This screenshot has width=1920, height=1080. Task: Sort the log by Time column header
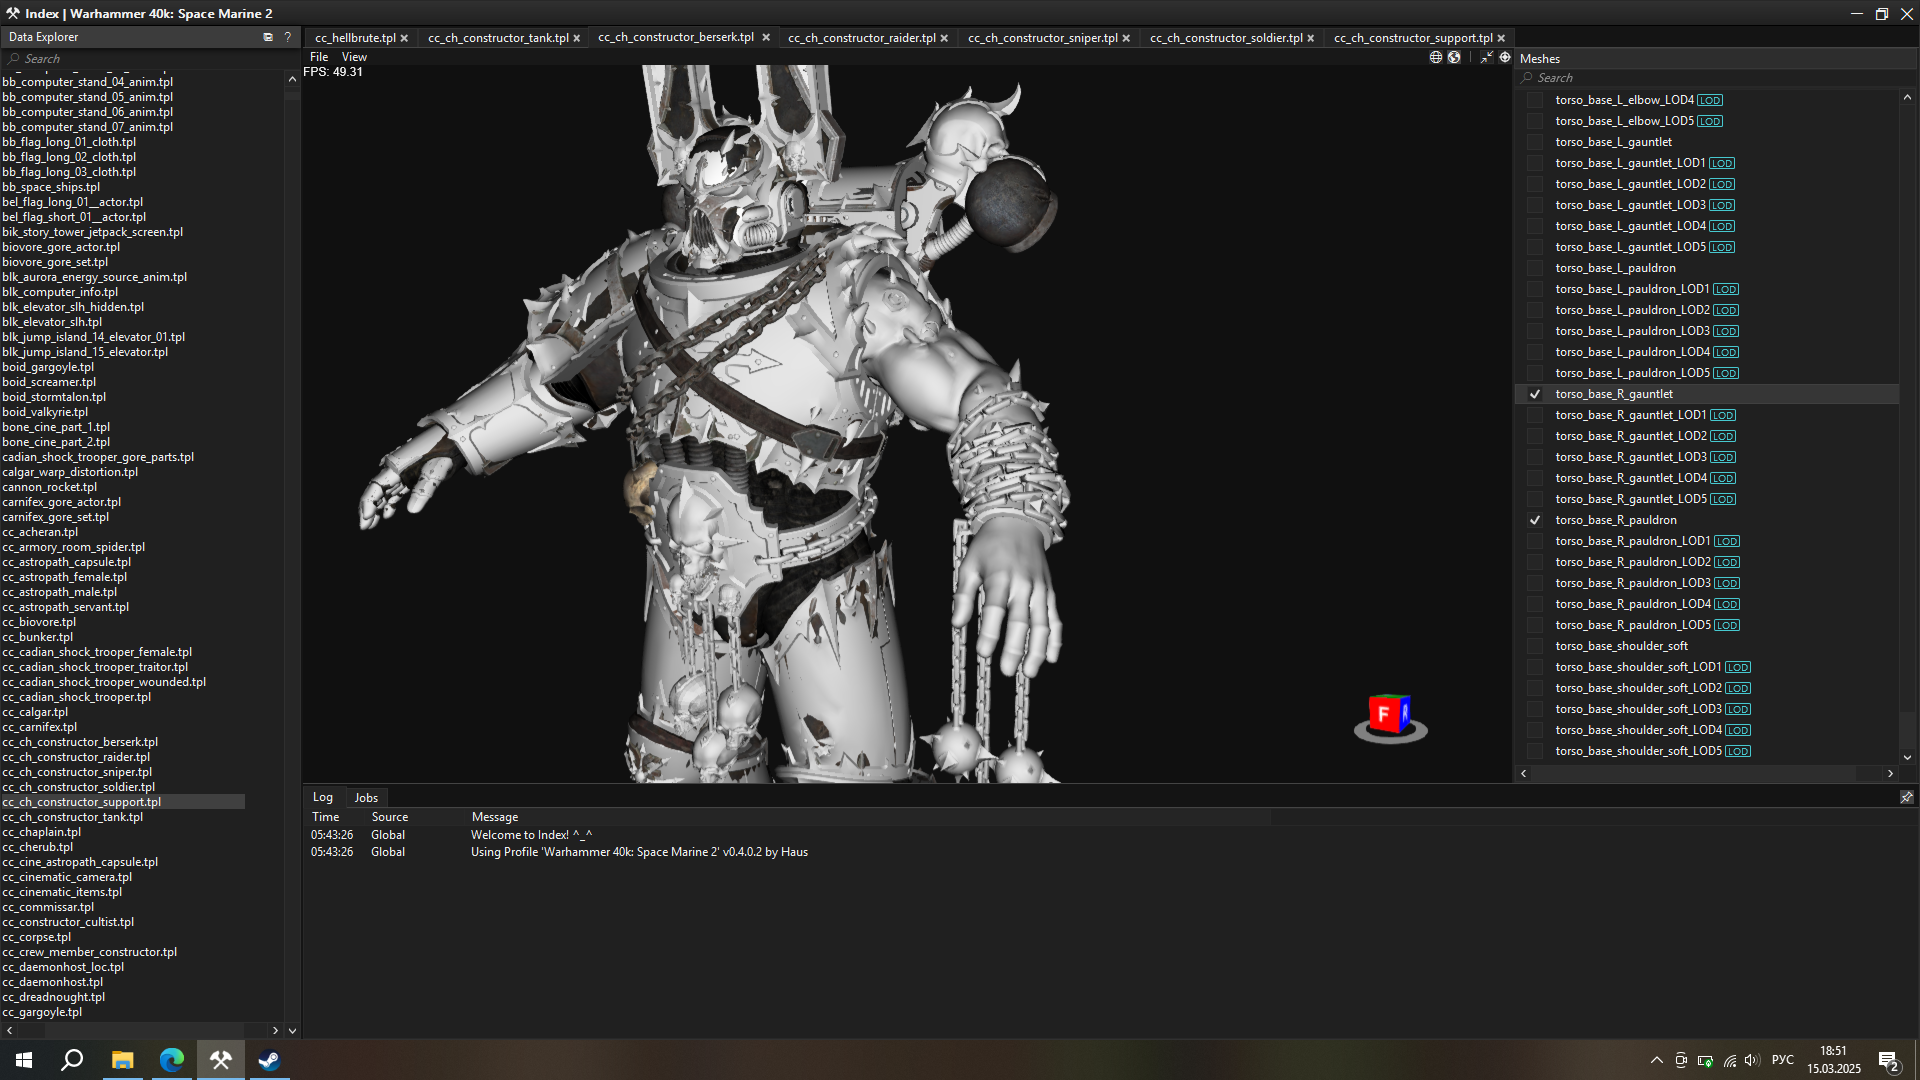pos(326,817)
